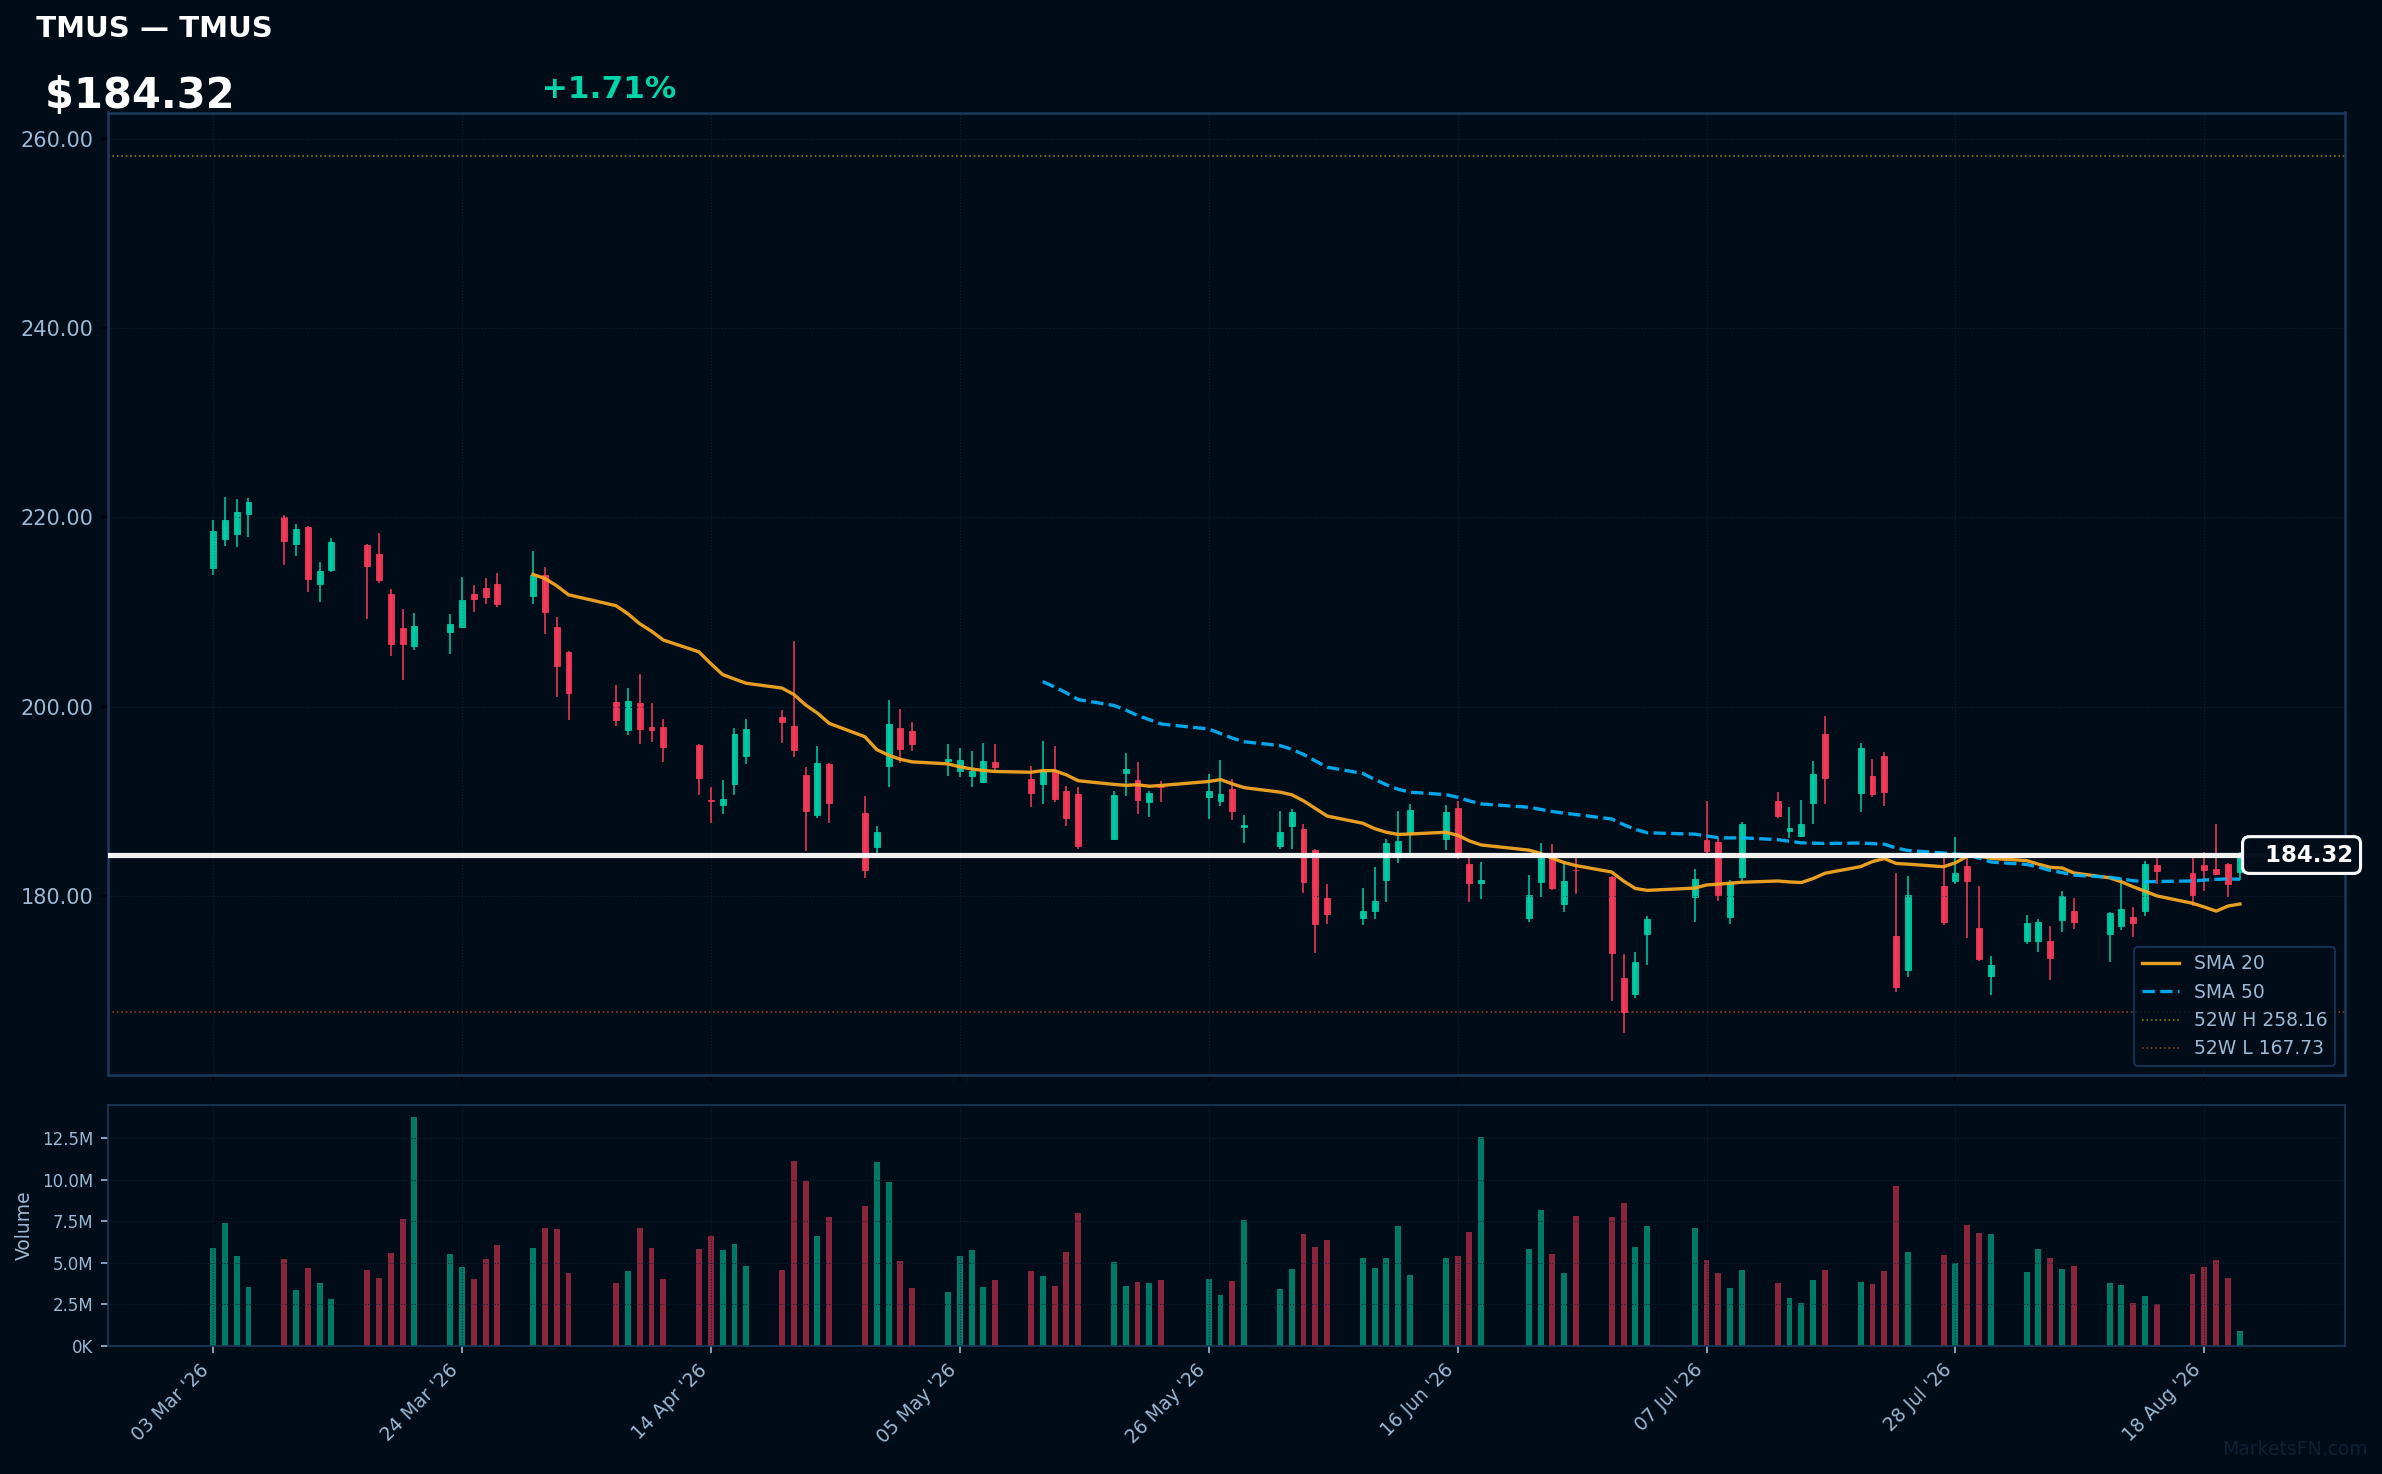
Task: Click the 14 Apr '26 date label
Action: pyautogui.click(x=668, y=1402)
